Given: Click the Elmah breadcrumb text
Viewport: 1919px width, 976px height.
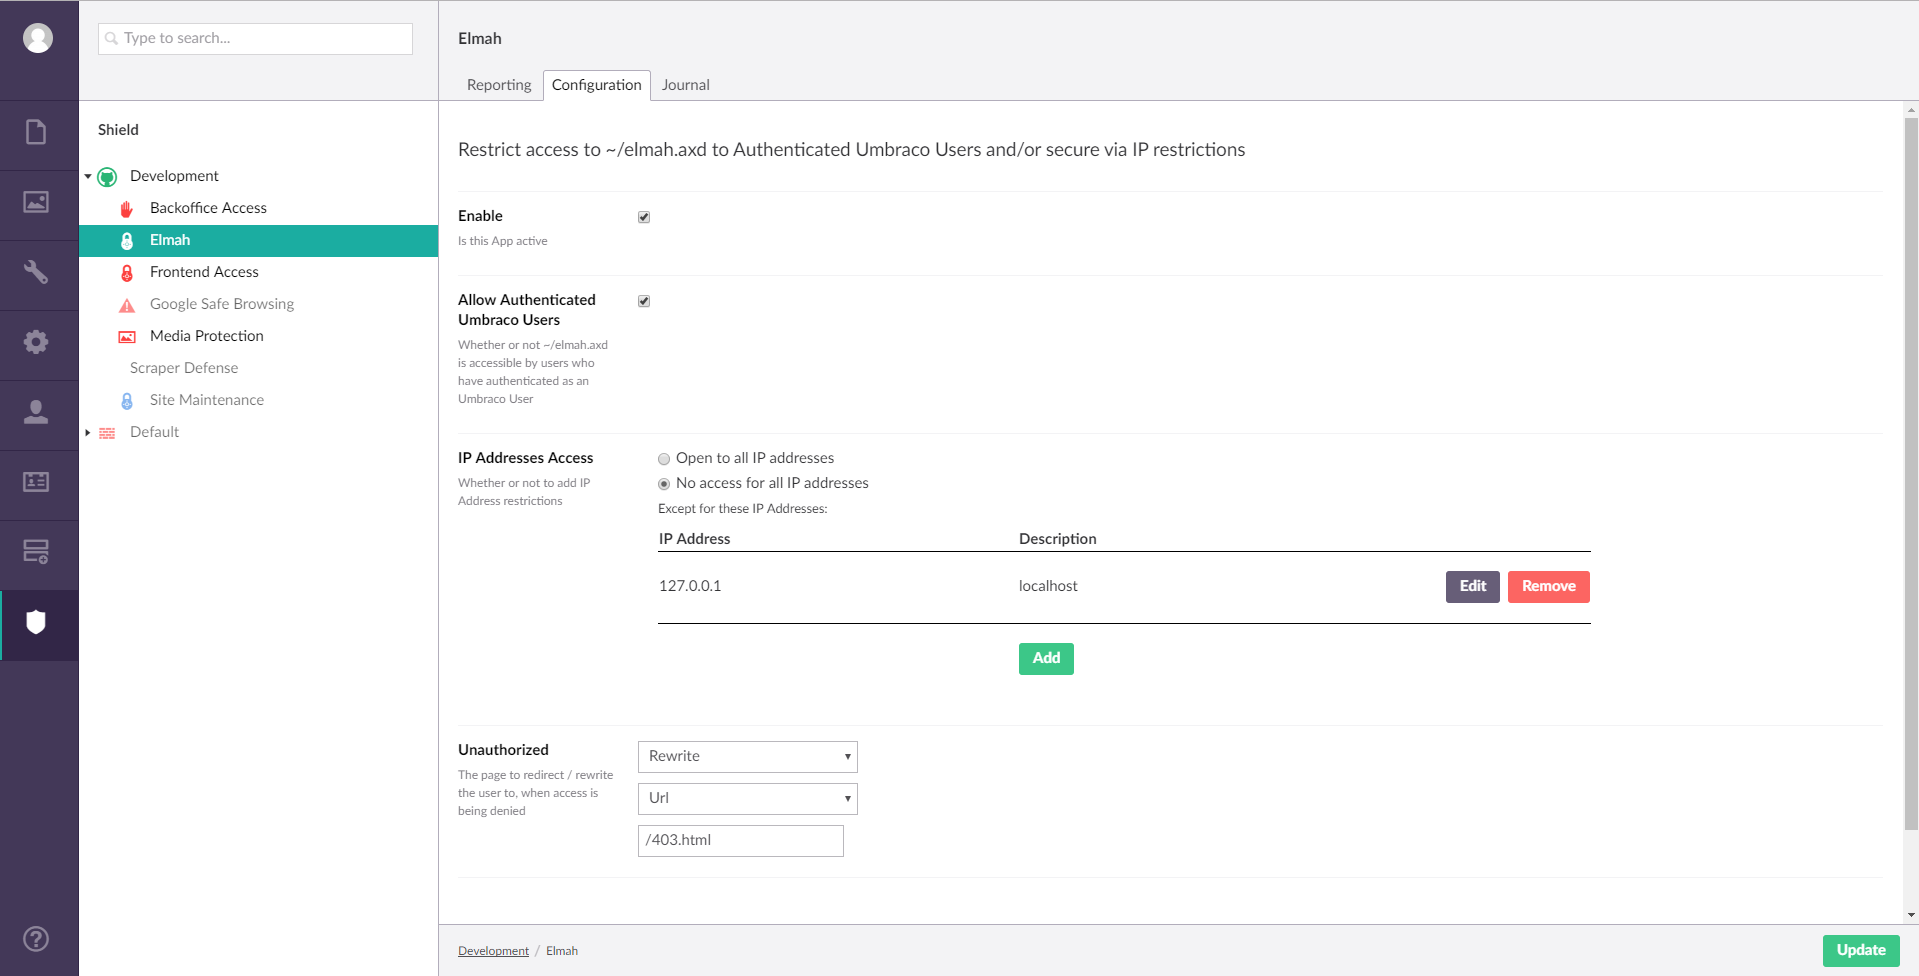Looking at the screenshot, I should pyautogui.click(x=562, y=951).
